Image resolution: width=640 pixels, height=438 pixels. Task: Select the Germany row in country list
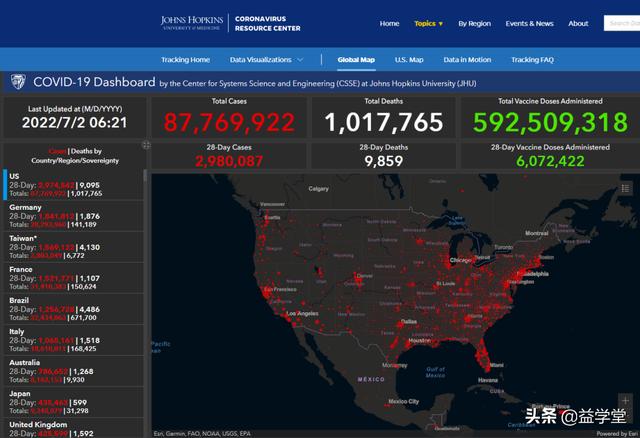tap(73, 216)
